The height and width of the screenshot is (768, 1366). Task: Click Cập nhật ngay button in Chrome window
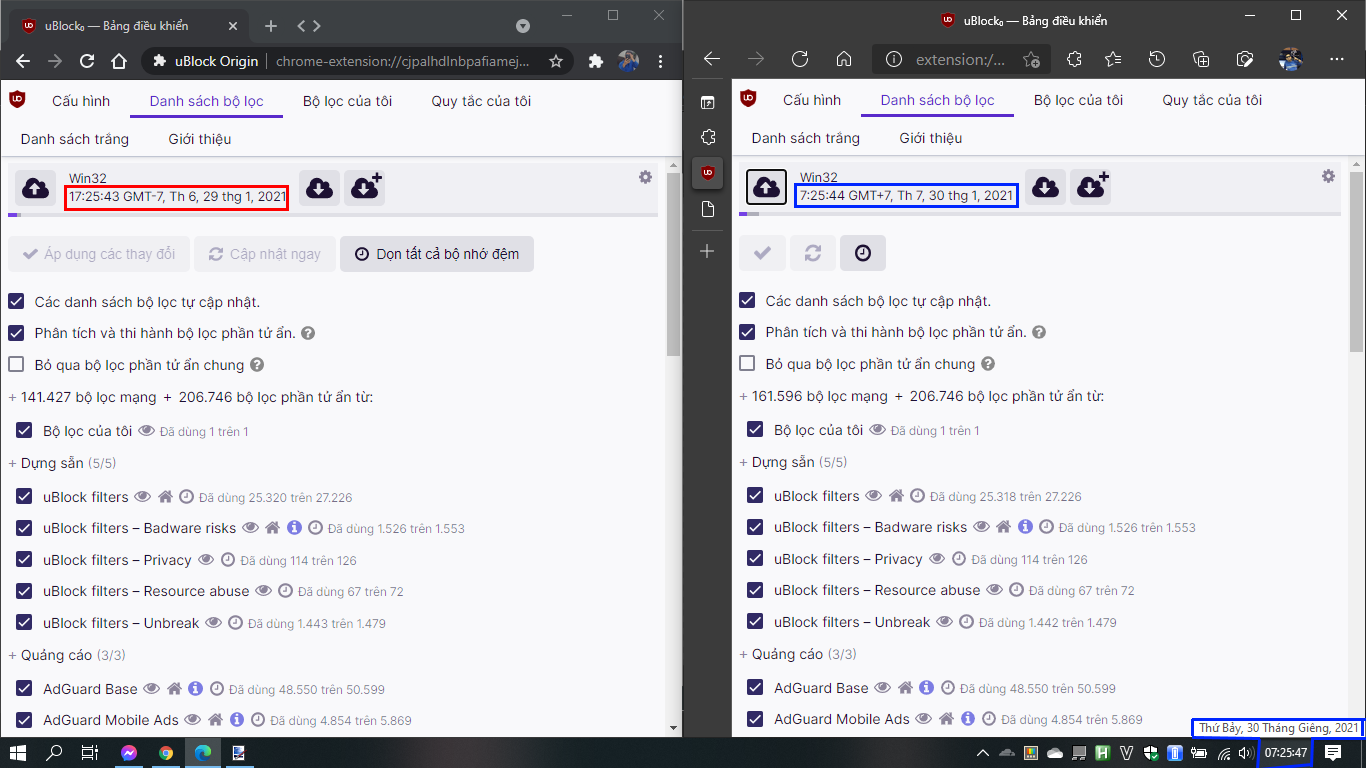pyautogui.click(x=265, y=254)
